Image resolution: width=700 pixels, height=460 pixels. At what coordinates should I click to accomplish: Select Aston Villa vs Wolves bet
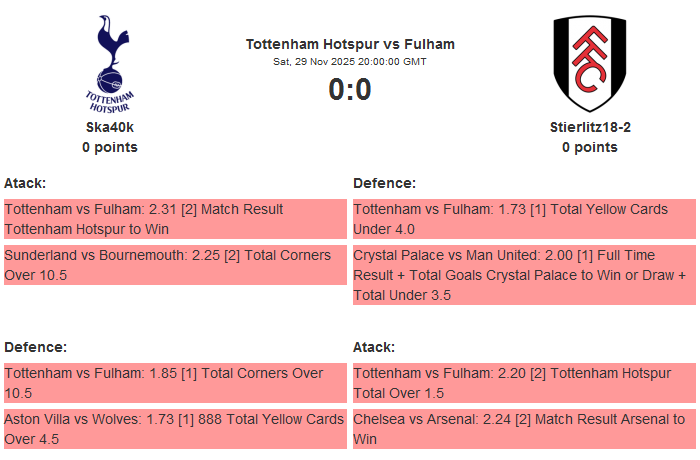[x=175, y=429]
